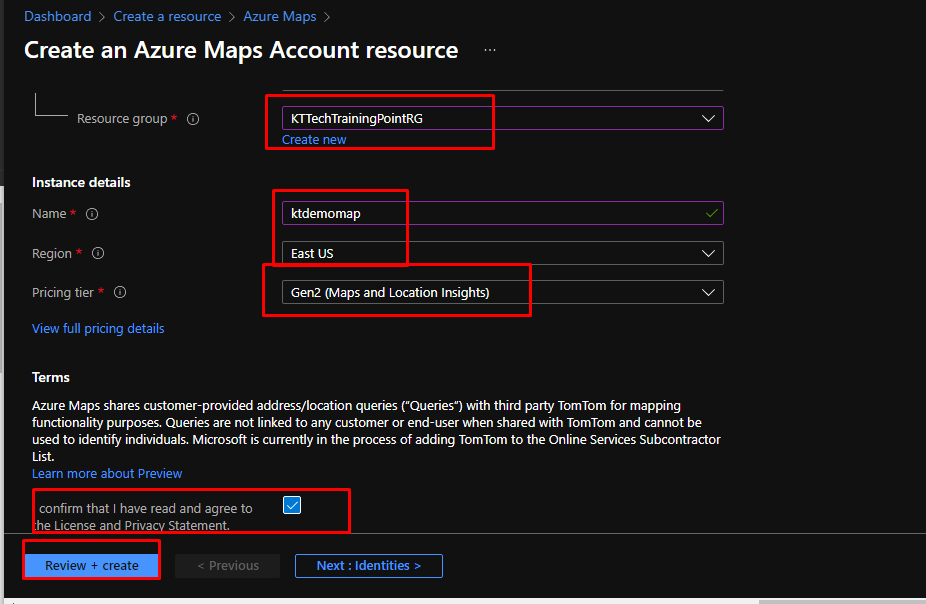Click the Resource group label
This screenshot has height=604, width=926.
point(122,119)
